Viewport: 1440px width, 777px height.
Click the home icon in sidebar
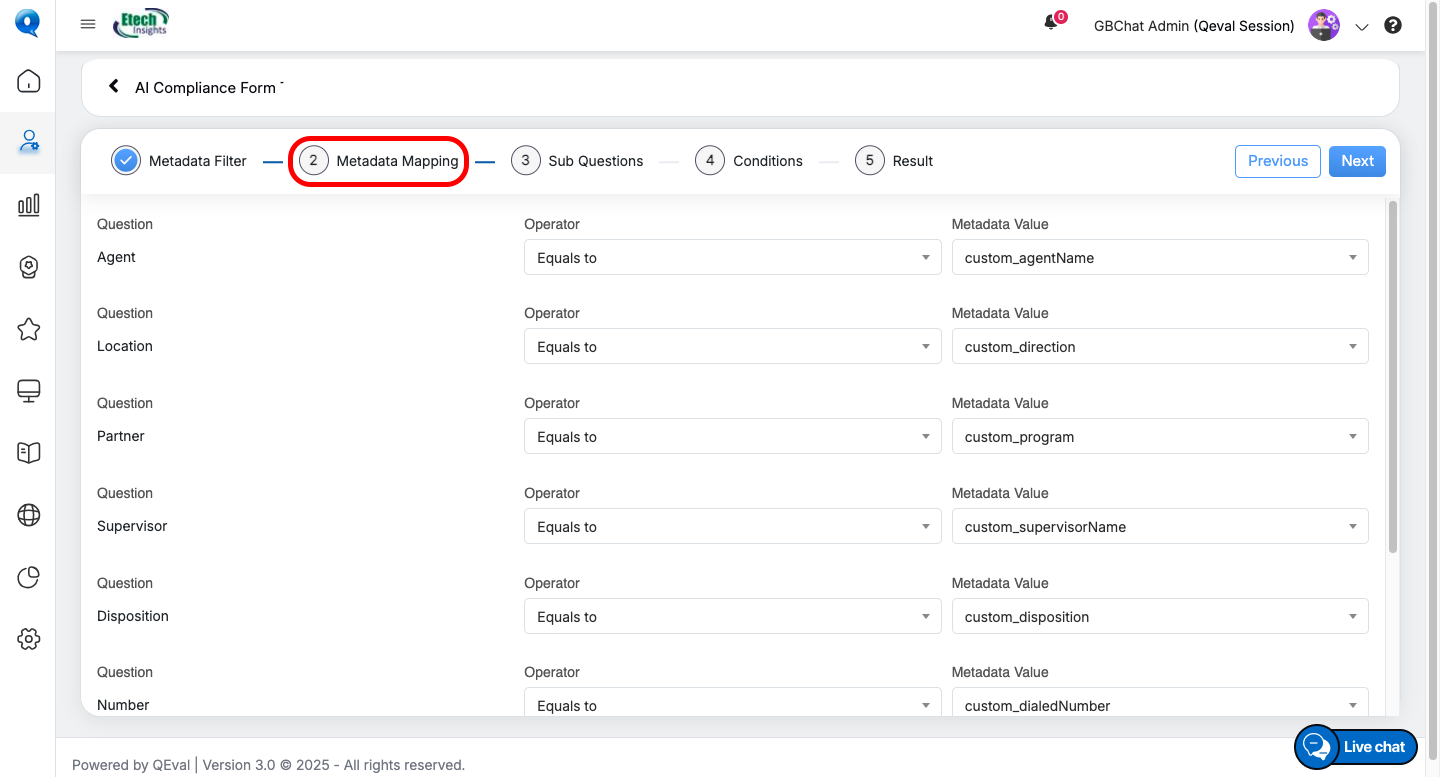point(28,81)
